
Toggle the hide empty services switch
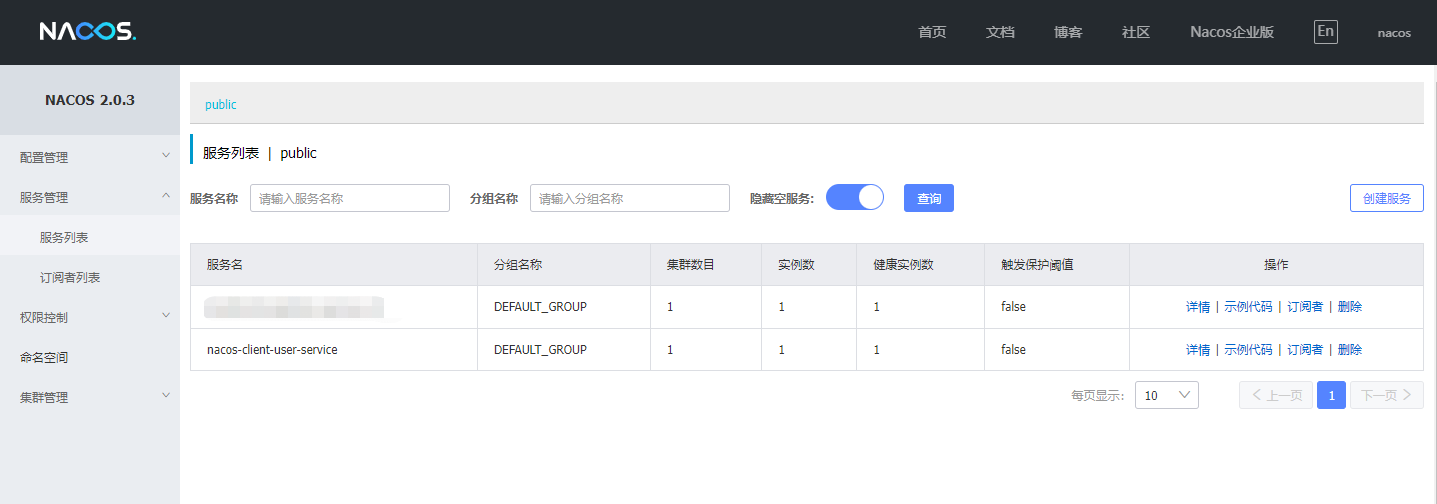[855, 197]
